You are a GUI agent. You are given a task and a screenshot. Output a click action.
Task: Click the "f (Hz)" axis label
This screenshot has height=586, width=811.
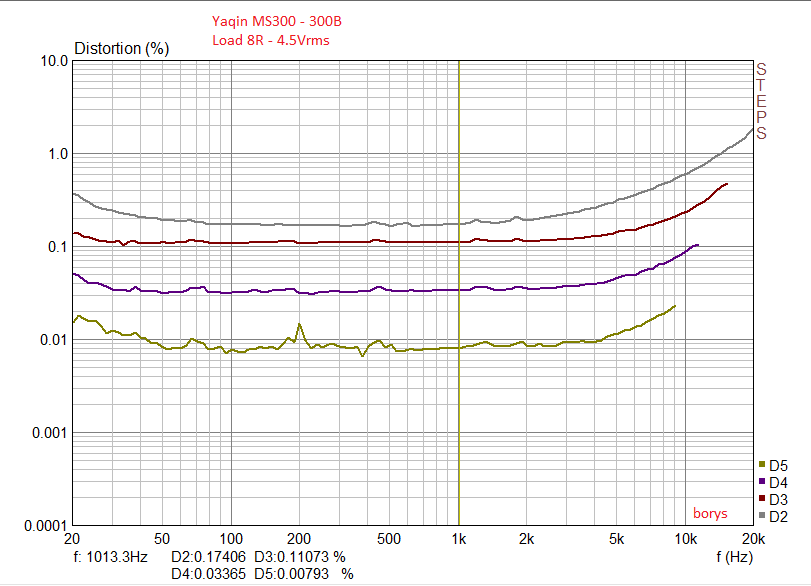point(734,557)
